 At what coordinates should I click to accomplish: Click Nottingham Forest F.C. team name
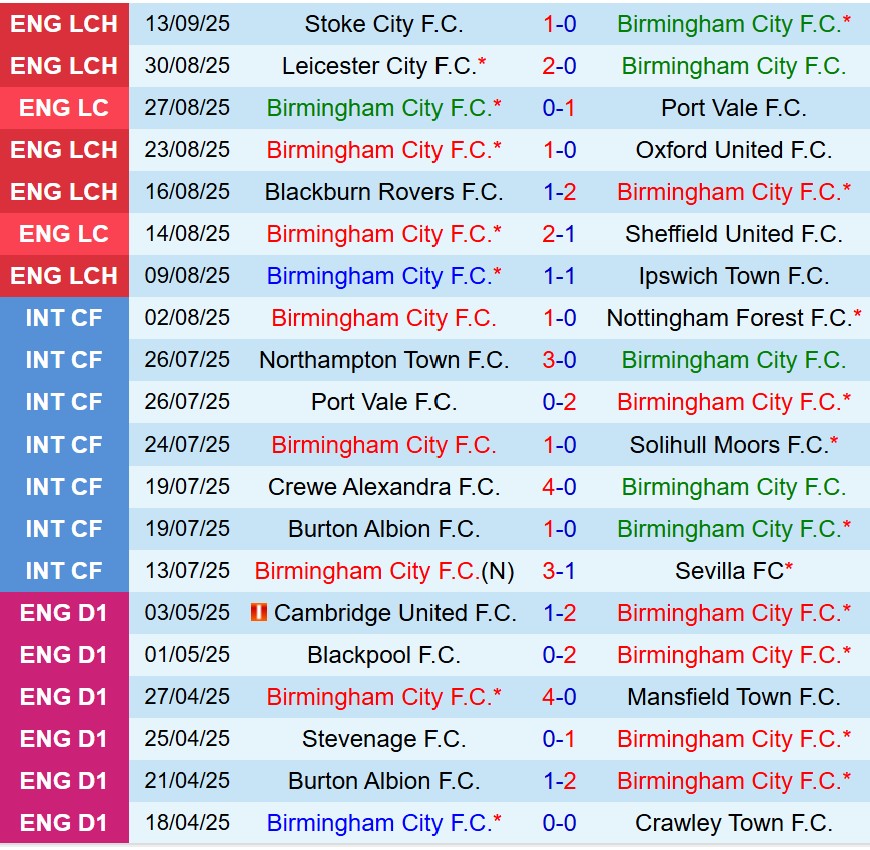(x=729, y=318)
